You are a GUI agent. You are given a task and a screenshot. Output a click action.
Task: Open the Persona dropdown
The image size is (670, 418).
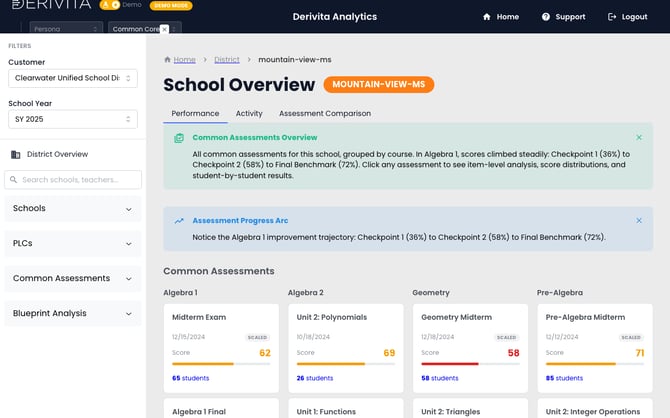pos(66,29)
